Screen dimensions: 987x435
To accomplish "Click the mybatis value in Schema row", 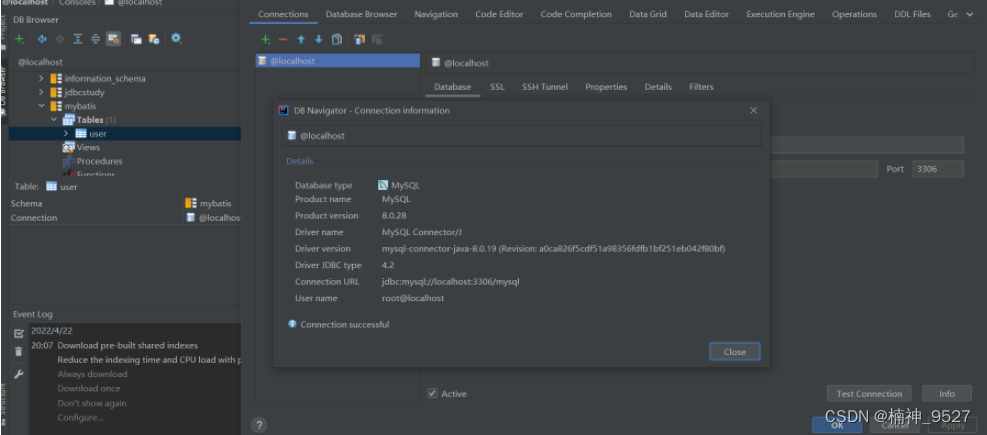I will (x=215, y=203).
